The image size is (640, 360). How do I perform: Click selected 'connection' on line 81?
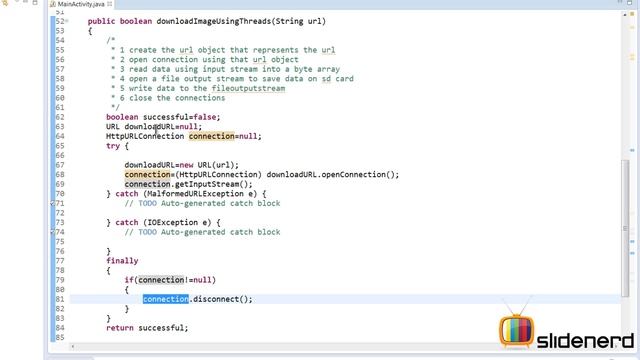click(166, 299)
